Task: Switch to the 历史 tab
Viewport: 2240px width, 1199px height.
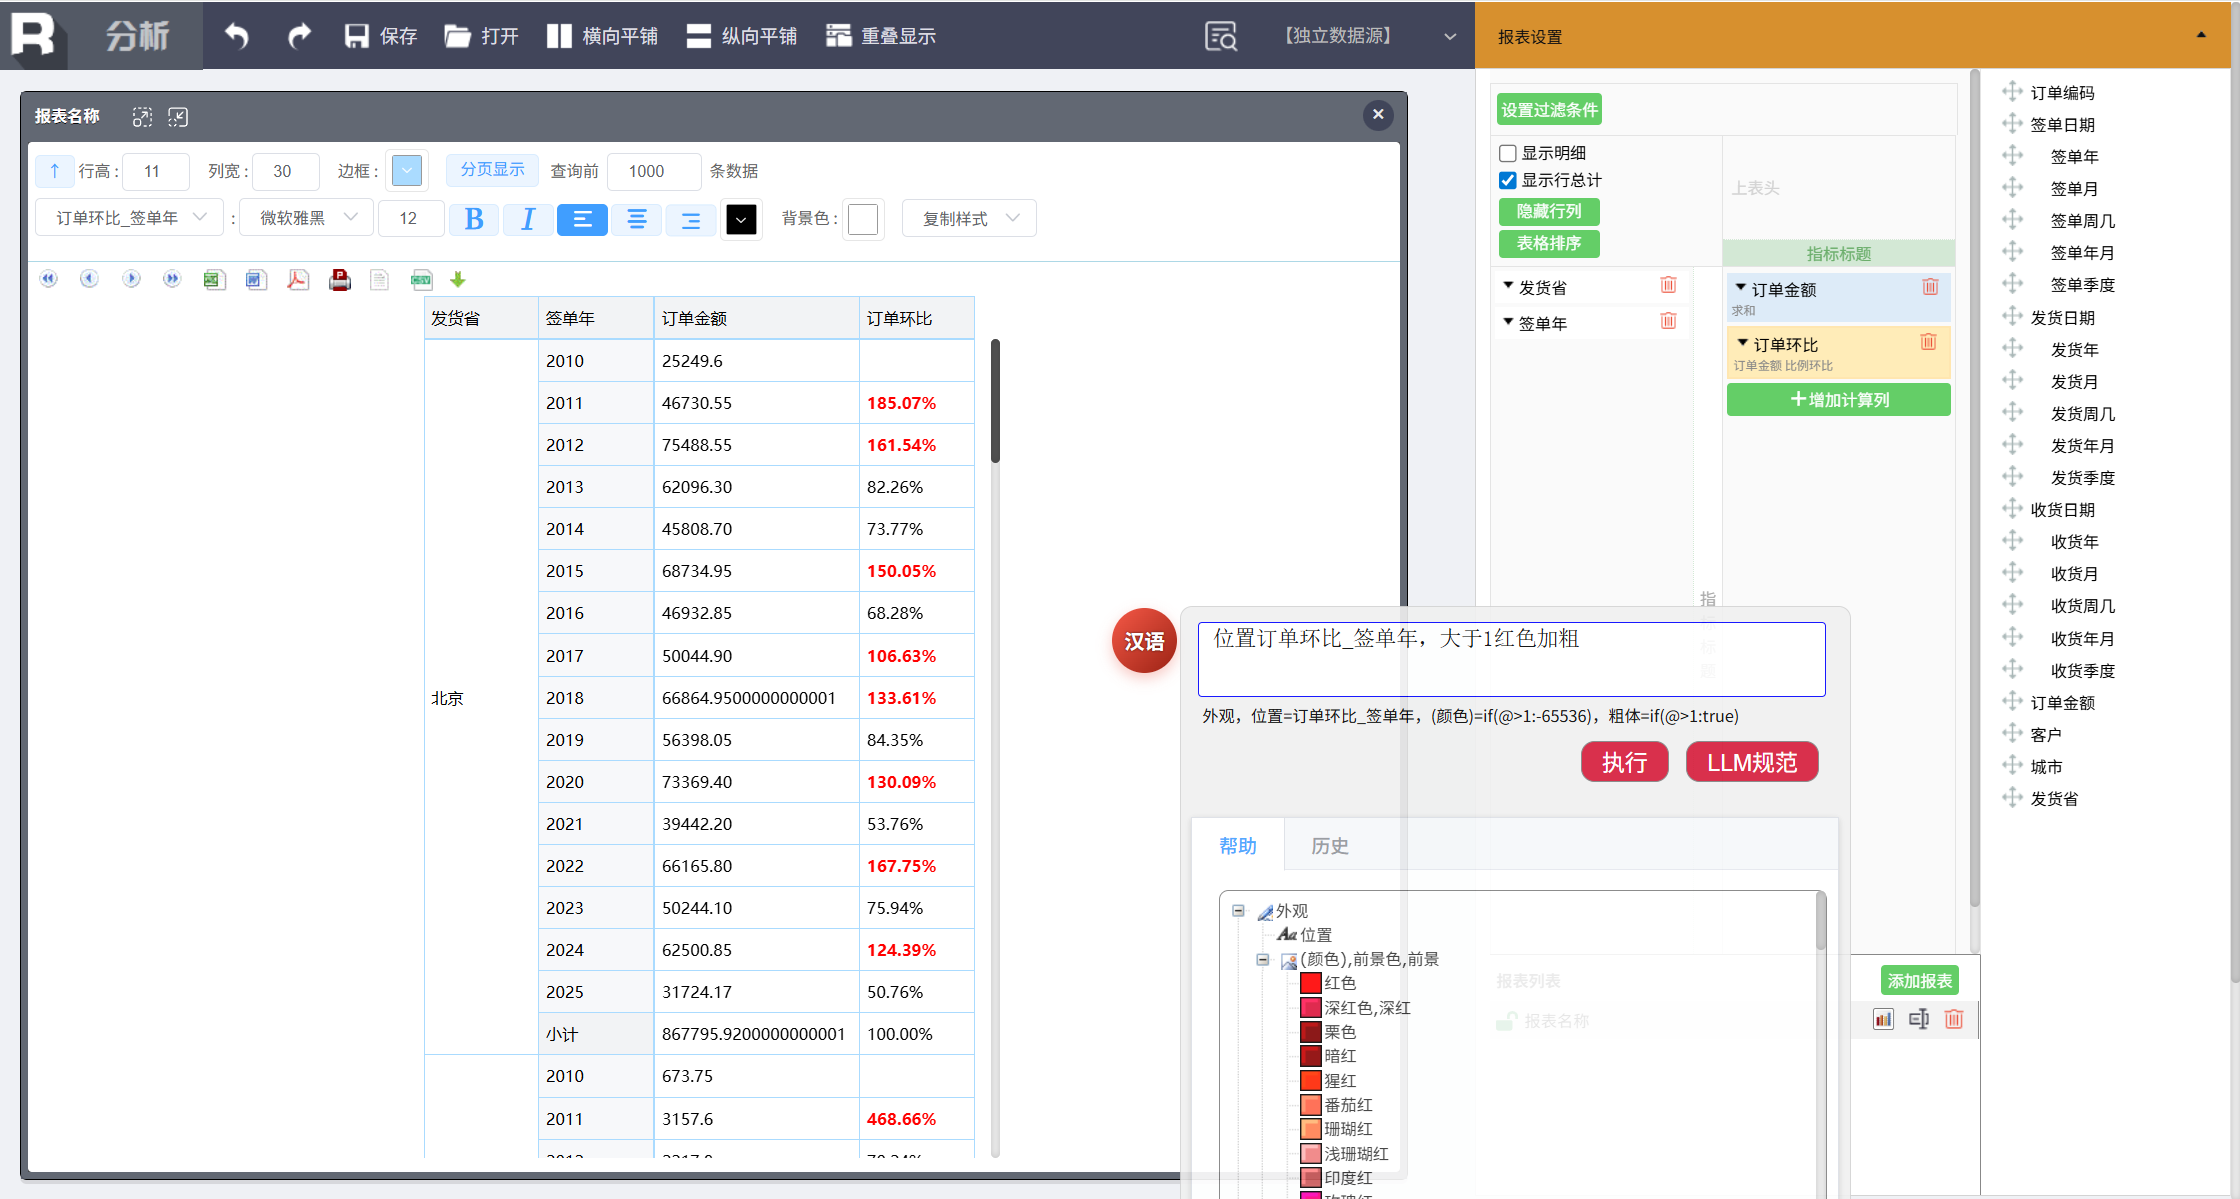Action: pyautogui.click(x=1329, y=846)
